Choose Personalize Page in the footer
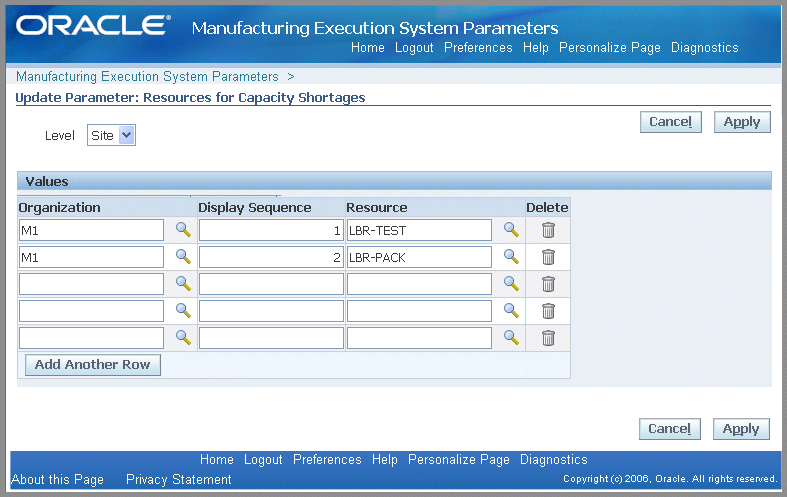The width and height of the screenshot is (787, 497). [x=459, y=459]
